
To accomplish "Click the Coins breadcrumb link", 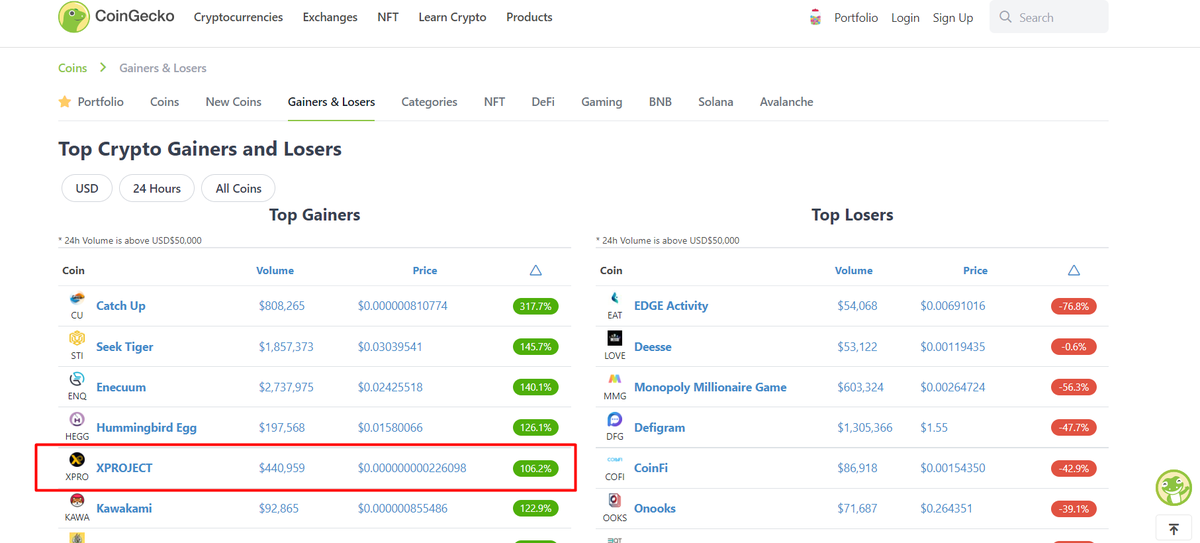I will click(72, 68).
